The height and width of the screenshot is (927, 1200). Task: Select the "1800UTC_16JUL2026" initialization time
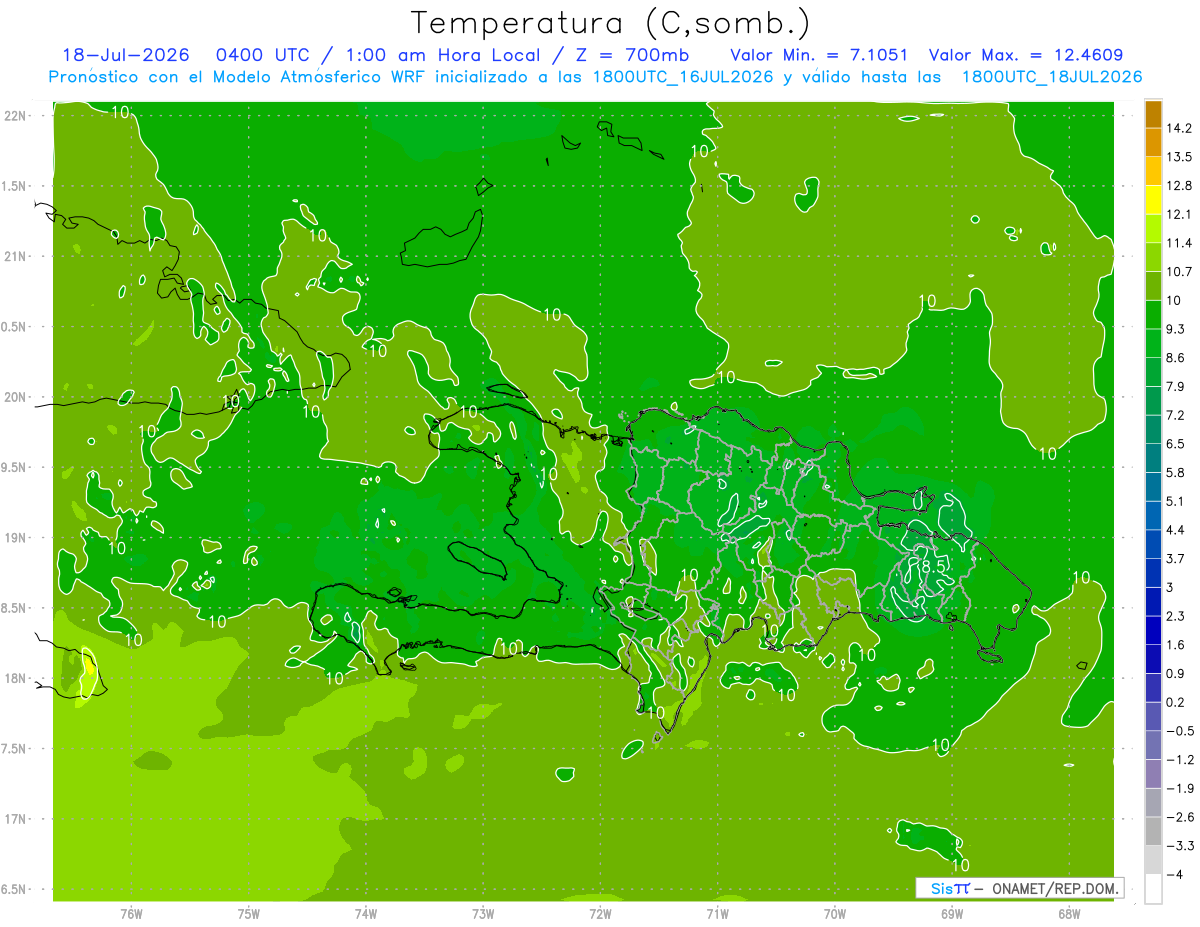[682, 77]
